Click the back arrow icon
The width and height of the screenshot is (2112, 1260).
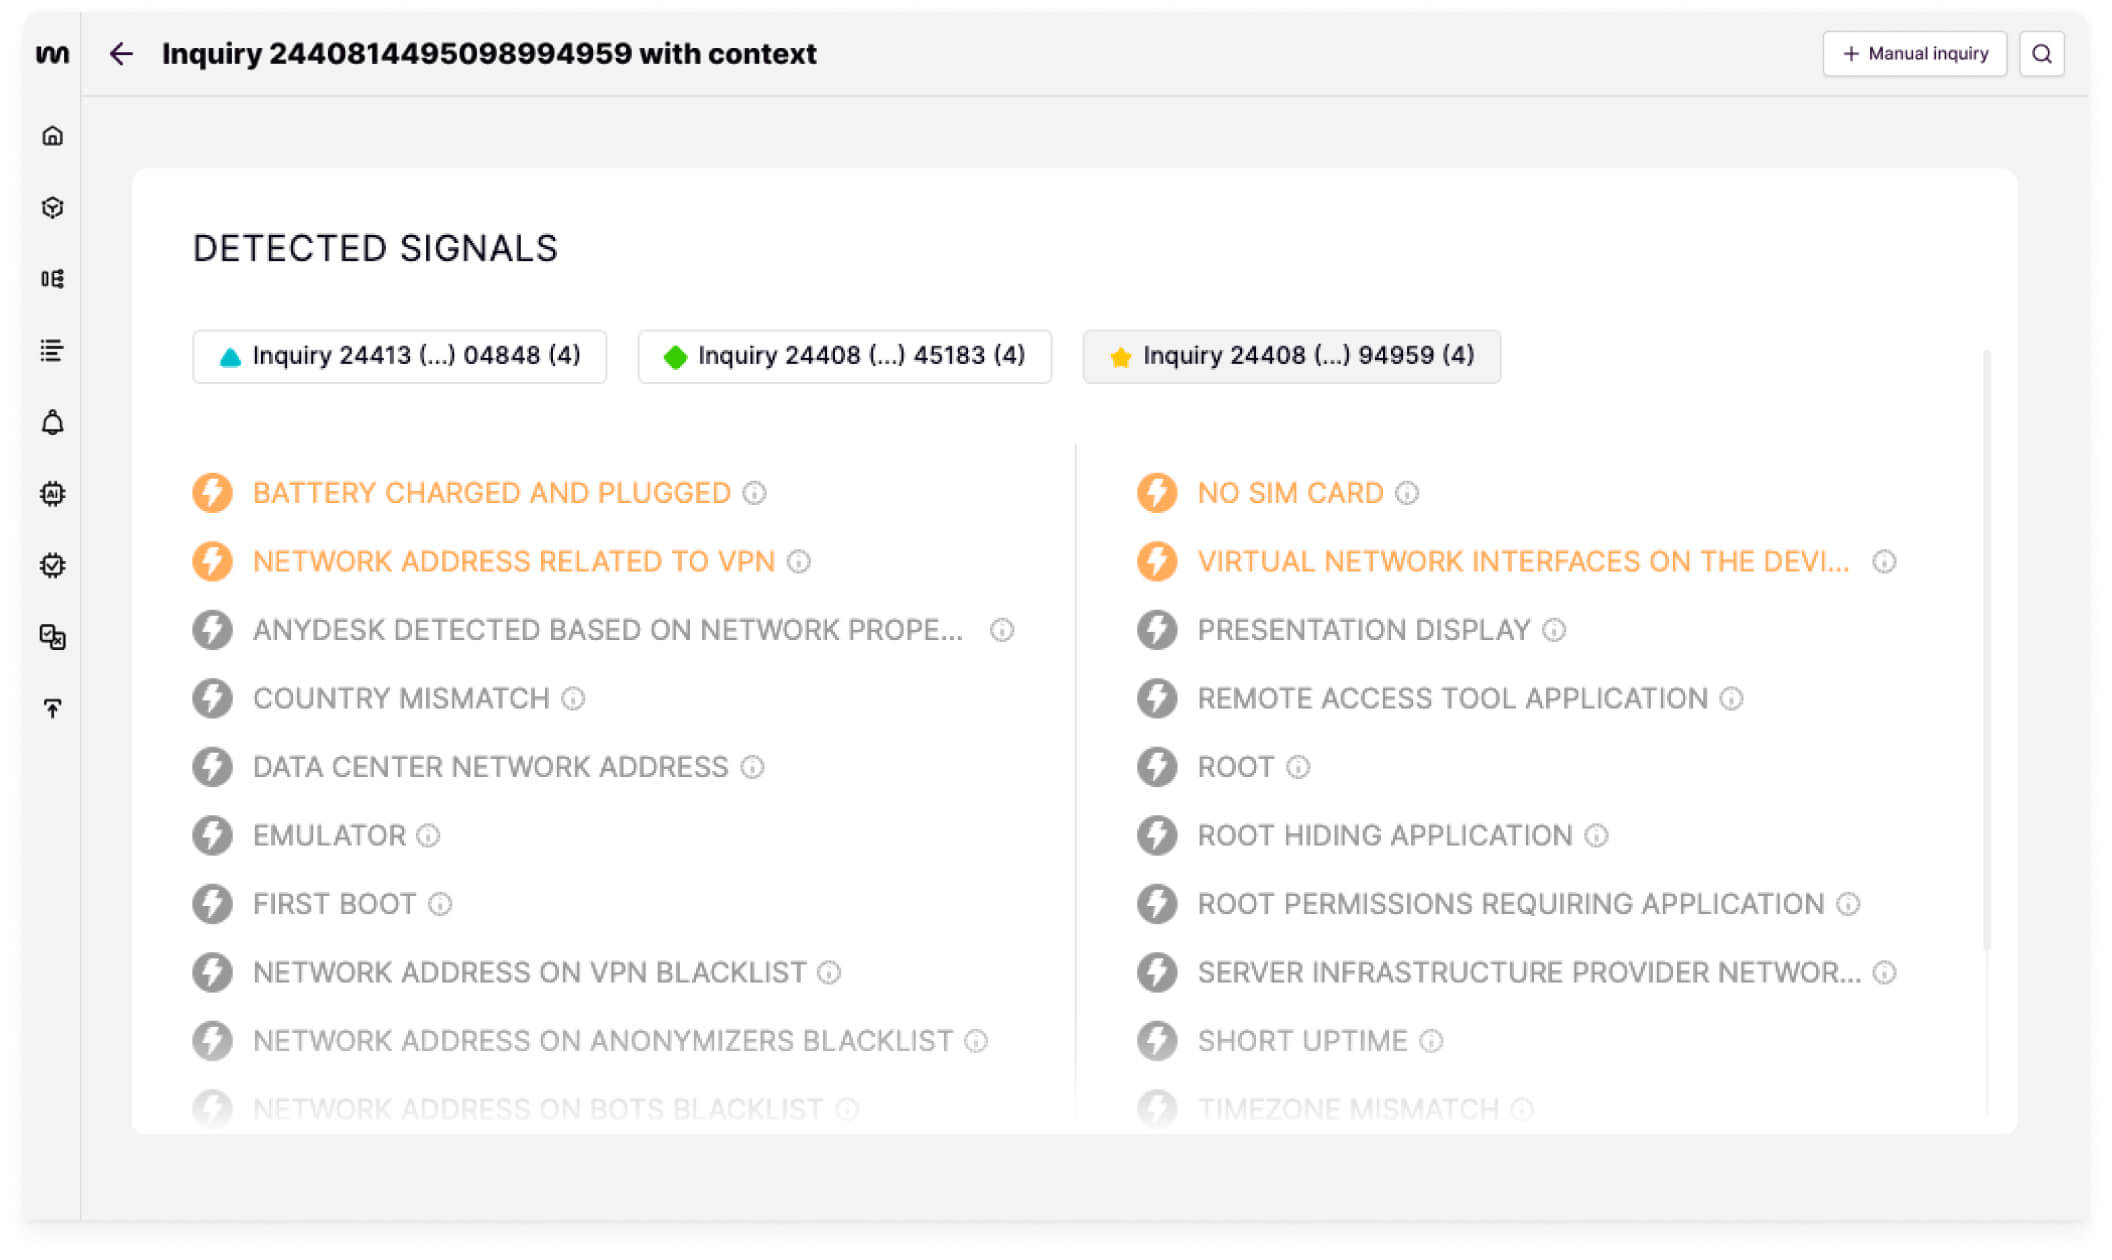[x=121, y=54]
